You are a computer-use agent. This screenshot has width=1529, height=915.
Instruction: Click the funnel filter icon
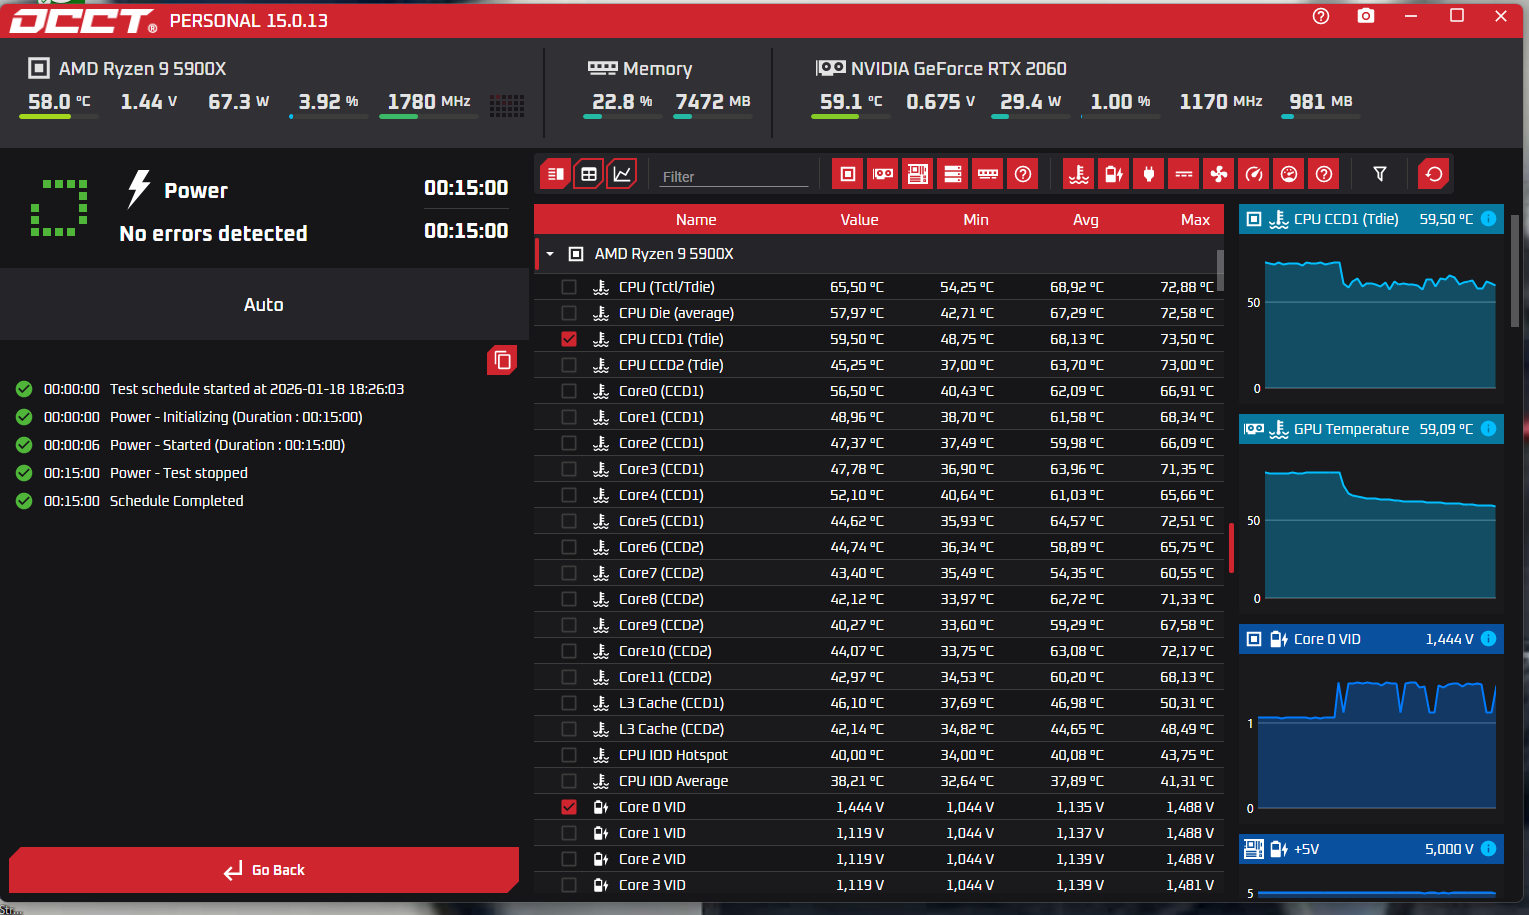click(x=1380, y=174)
